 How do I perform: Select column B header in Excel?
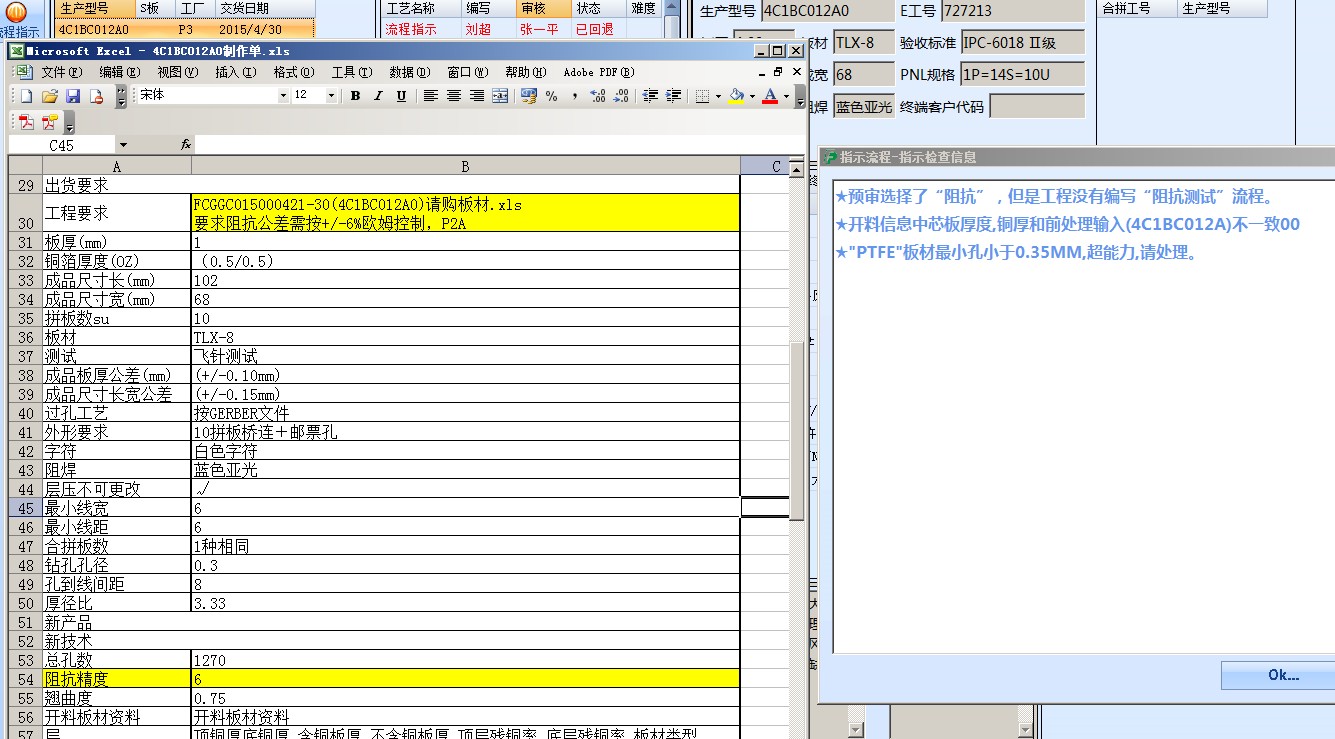click(x=466, y=167)
